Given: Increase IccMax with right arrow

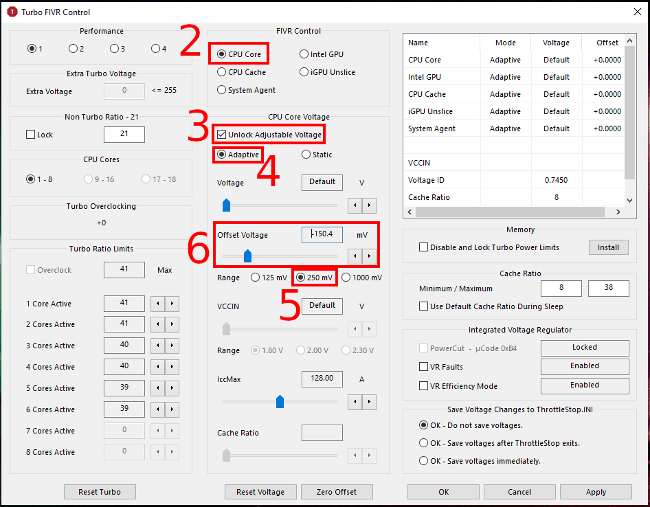Looking at the screenshot, I should 369,402.
